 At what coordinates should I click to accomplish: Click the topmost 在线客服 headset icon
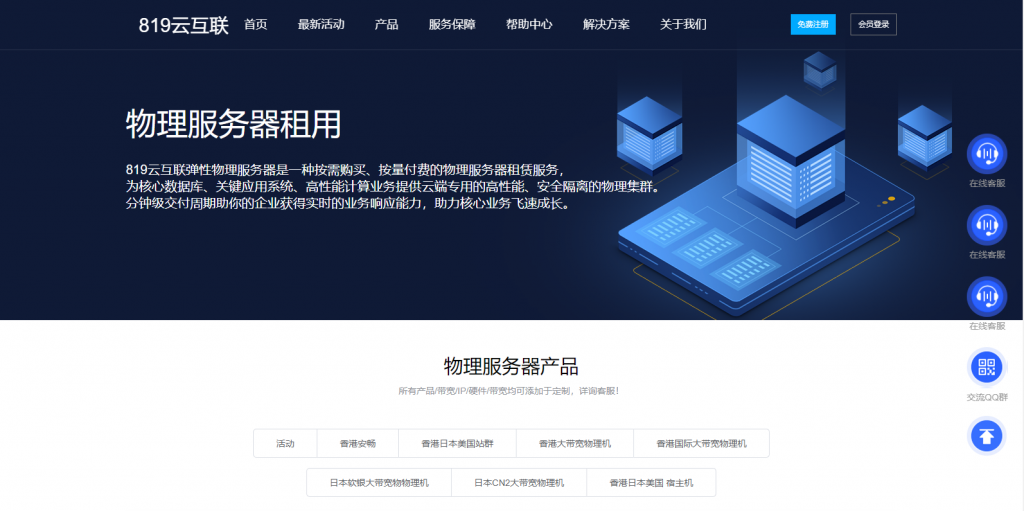pos(986,154)
